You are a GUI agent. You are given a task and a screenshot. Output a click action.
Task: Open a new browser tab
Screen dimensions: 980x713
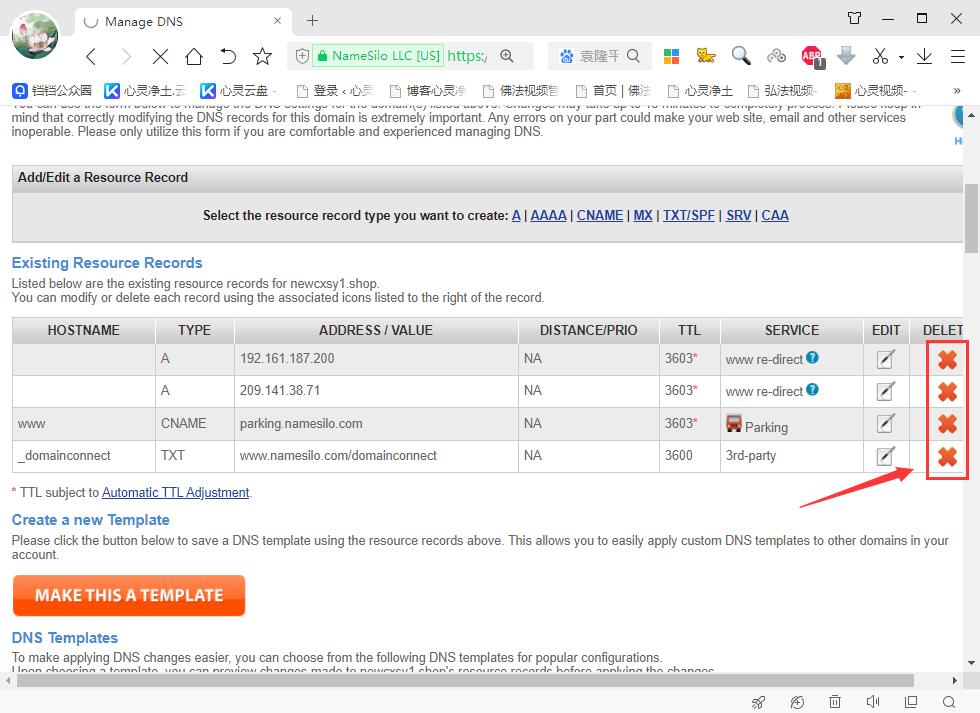[x=312, y=21]
